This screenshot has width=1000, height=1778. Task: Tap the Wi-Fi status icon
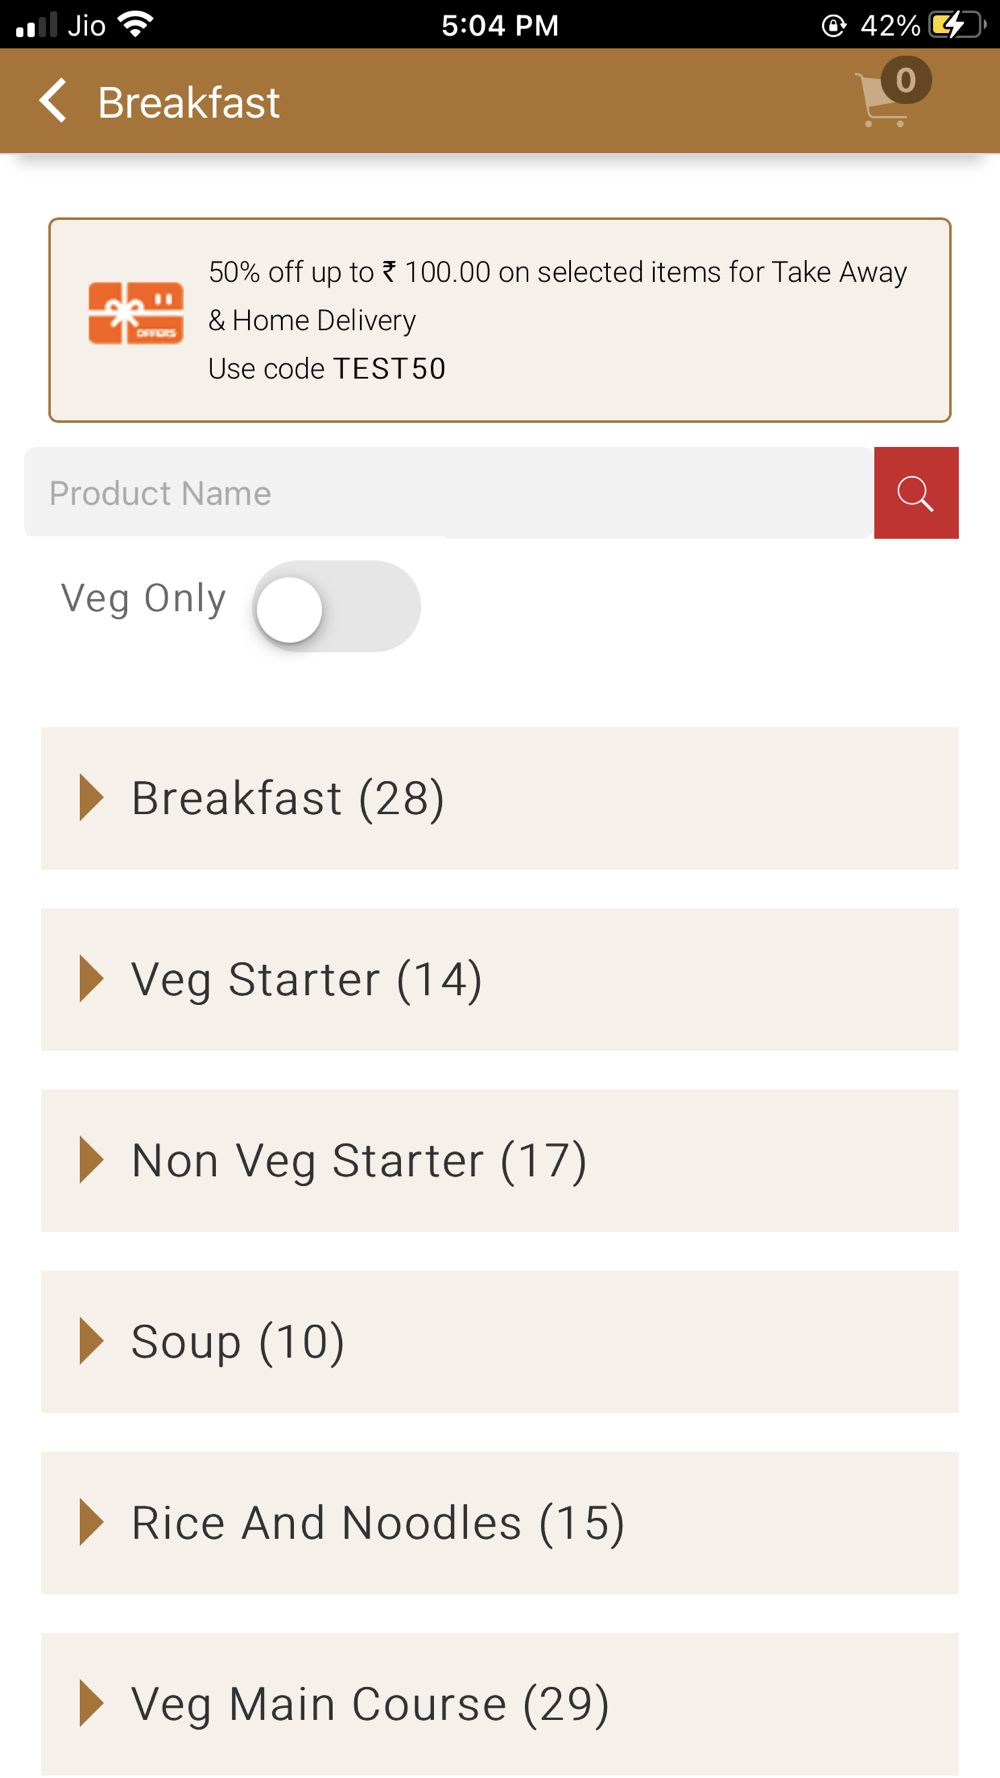pos(135,24)
